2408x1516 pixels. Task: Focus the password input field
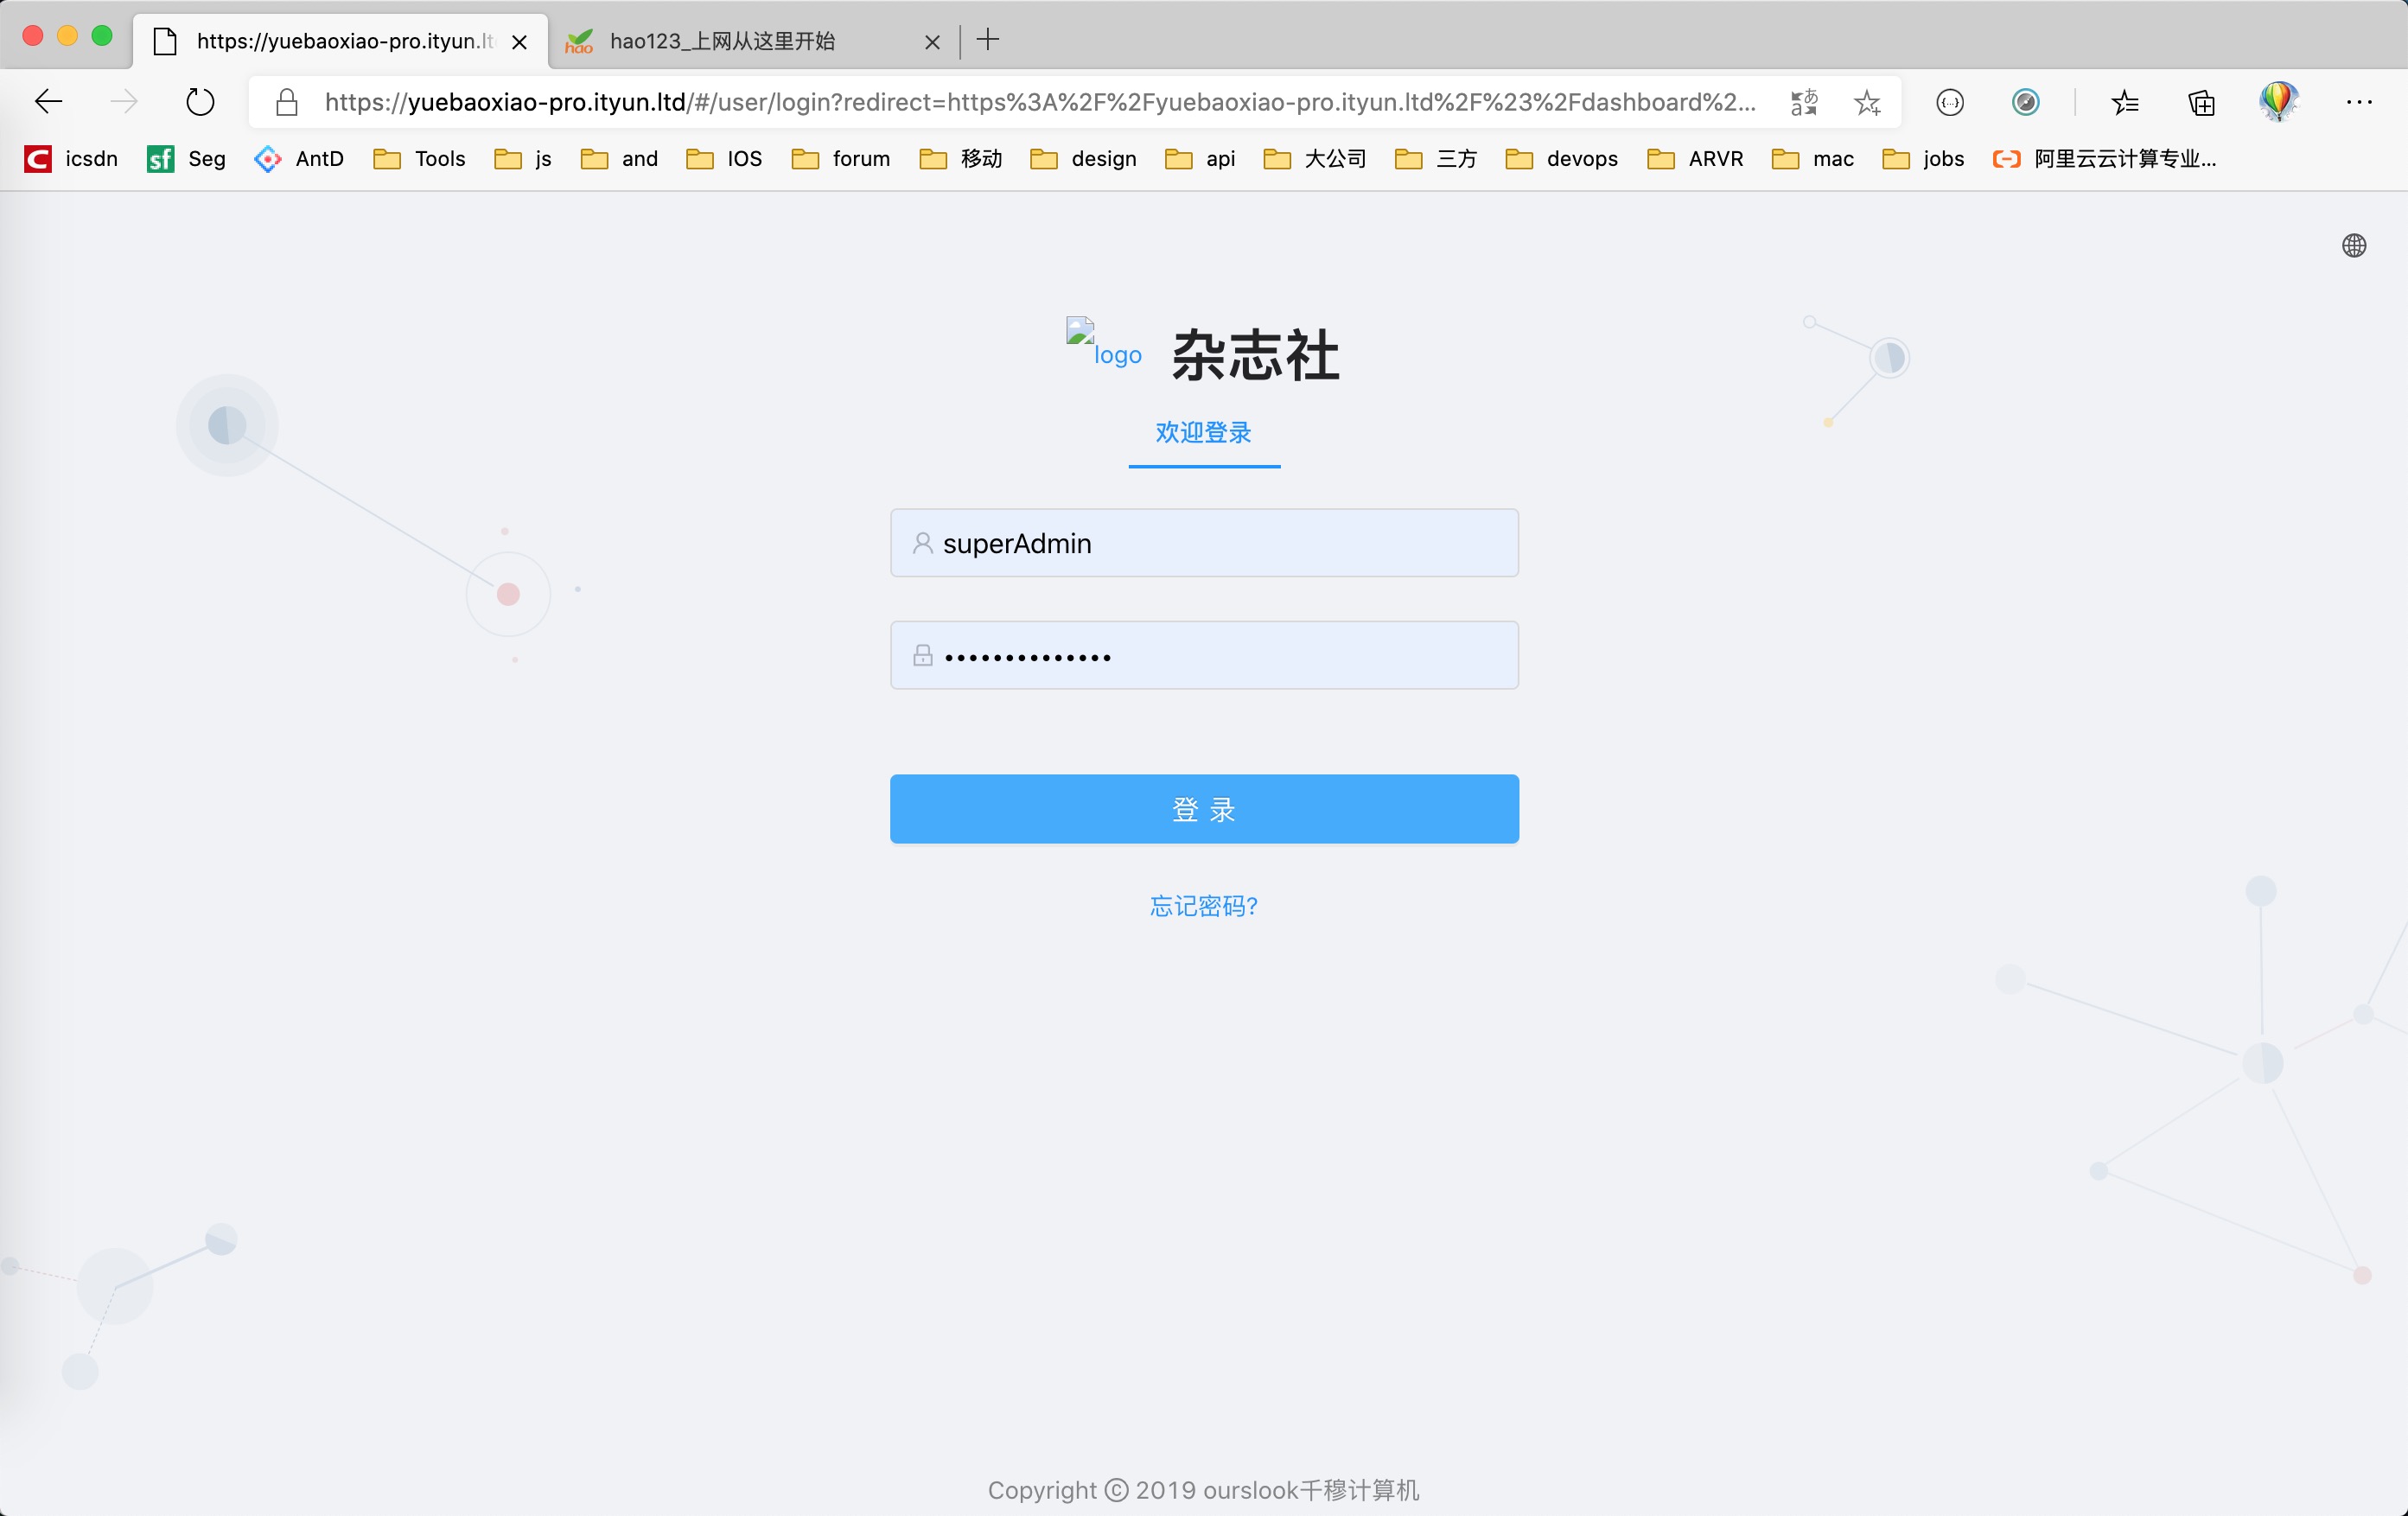pyautogui.click(x=1203, y=656)
